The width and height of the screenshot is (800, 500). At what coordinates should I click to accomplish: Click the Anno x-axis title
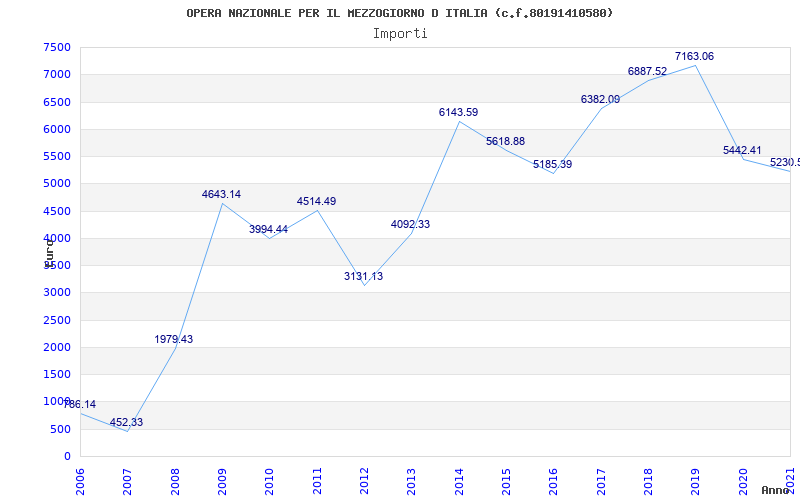776,490
